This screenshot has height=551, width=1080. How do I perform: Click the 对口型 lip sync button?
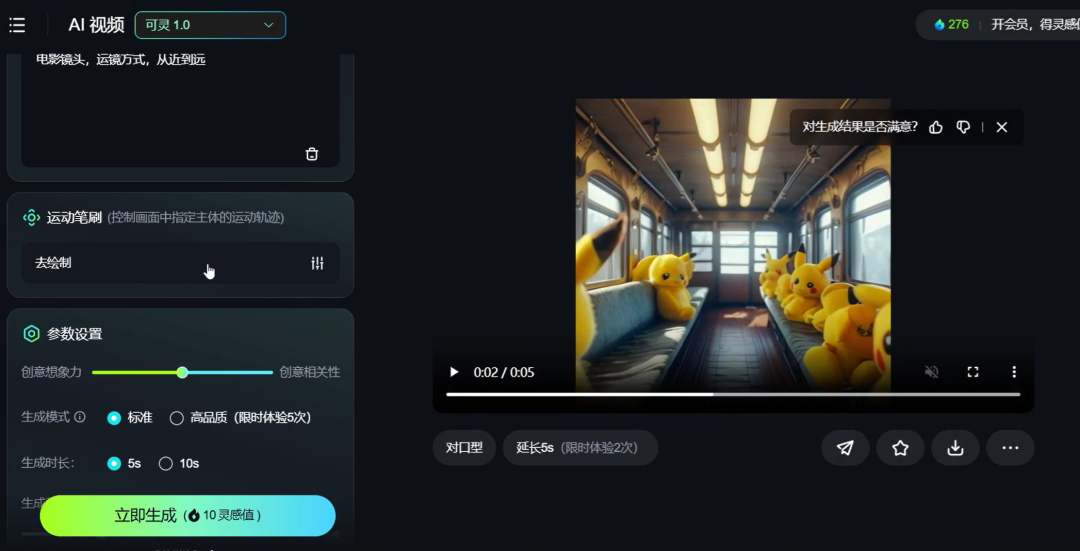coord(464,448)
